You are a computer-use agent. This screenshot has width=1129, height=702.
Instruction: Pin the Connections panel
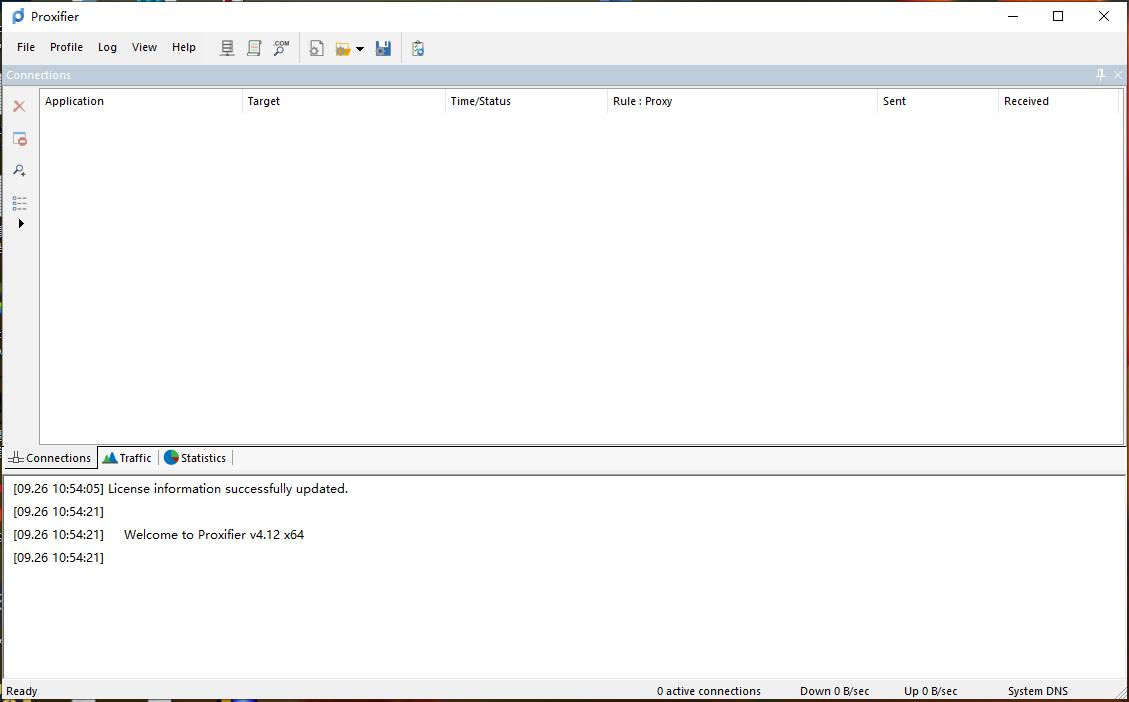1100,75
